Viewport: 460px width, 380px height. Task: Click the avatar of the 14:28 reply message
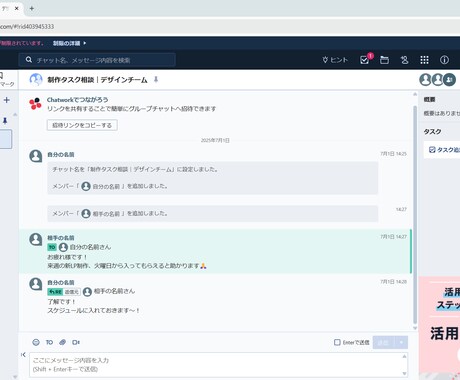click(x=36, y=284)
